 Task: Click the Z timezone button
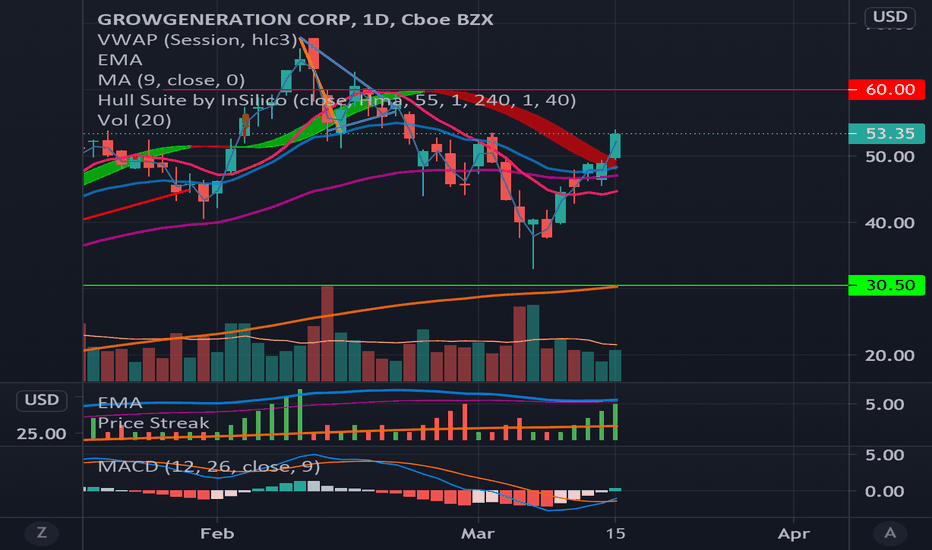click(x=42, y=533)
